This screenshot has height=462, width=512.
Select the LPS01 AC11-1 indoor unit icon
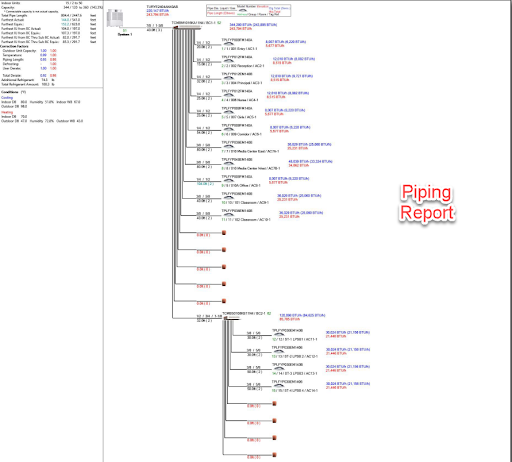[x=278, y=335]
